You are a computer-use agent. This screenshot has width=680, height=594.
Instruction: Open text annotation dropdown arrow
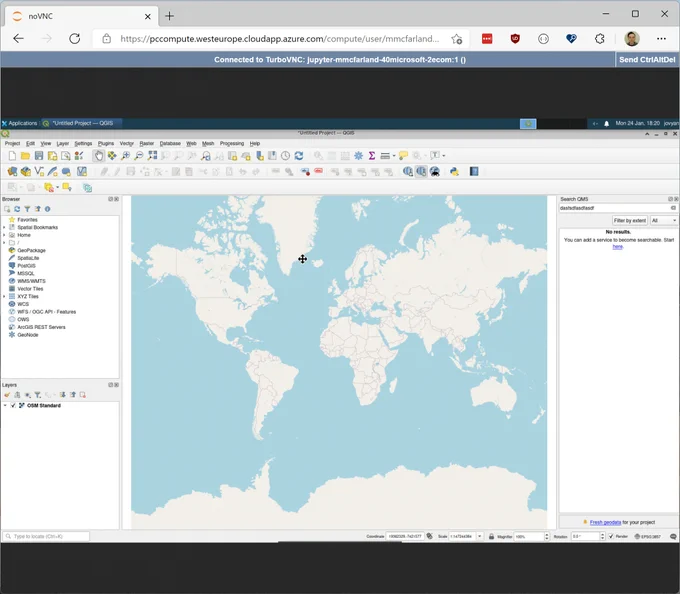point(444,156)
